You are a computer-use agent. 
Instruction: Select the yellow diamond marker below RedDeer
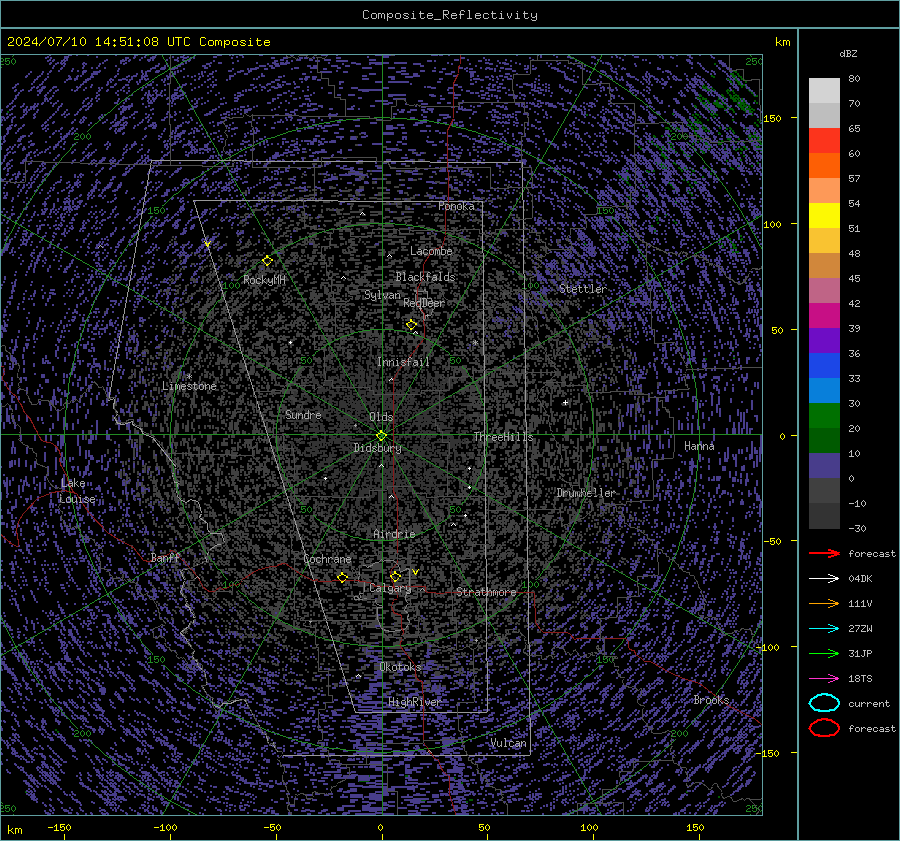(x=411, y=325)
